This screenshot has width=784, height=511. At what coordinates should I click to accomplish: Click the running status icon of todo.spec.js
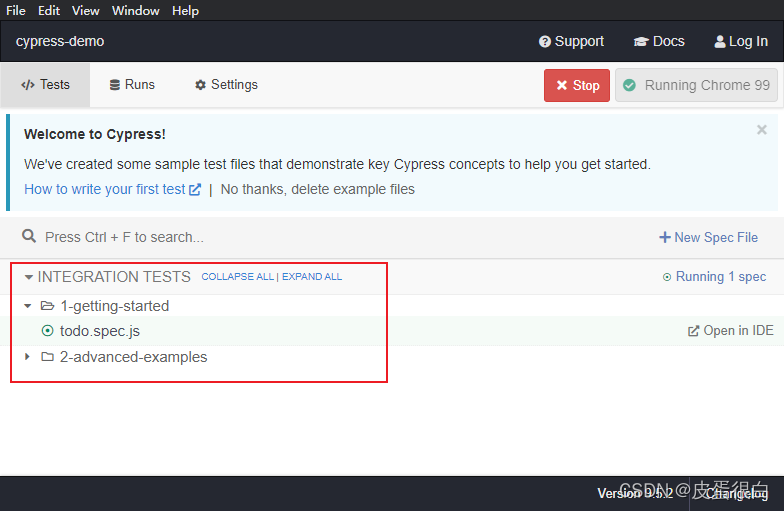coord(47,330)
